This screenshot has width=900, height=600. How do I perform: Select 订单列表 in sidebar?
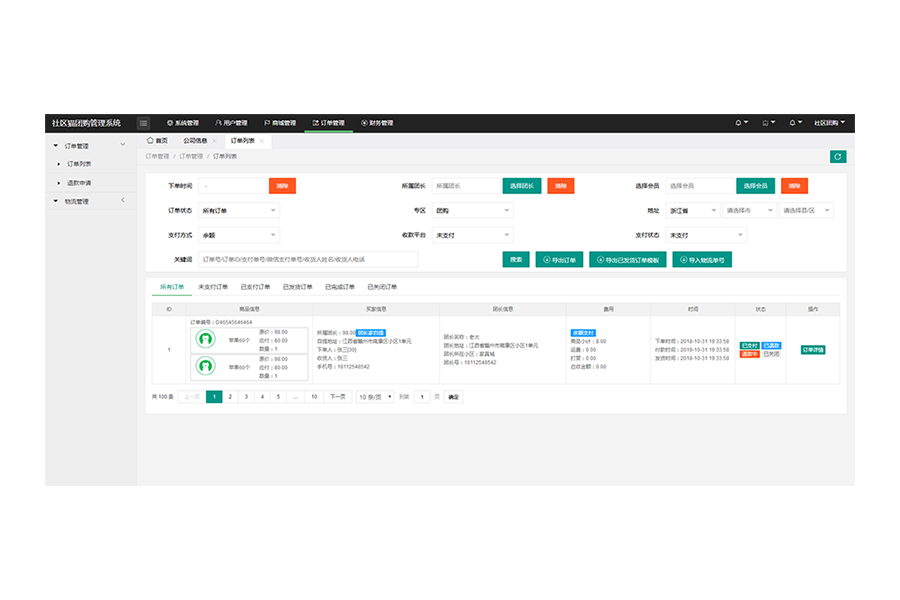coord(79,164)
